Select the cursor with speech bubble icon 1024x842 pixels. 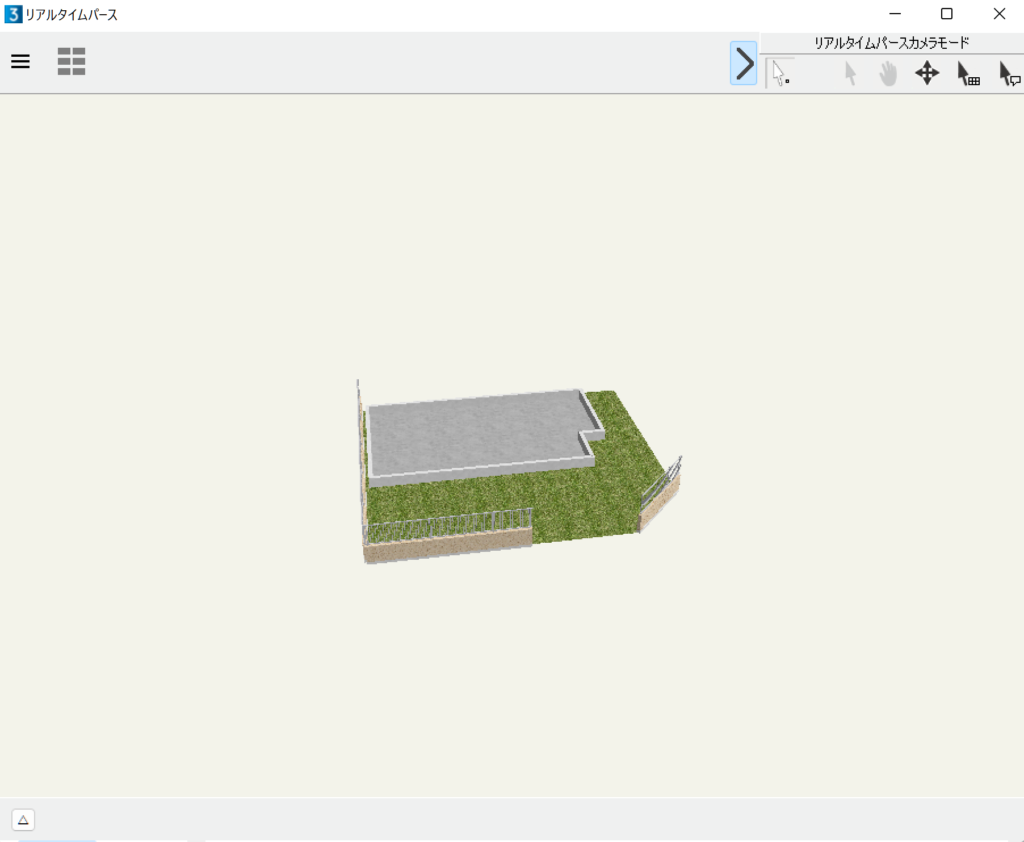[1009, 74]
